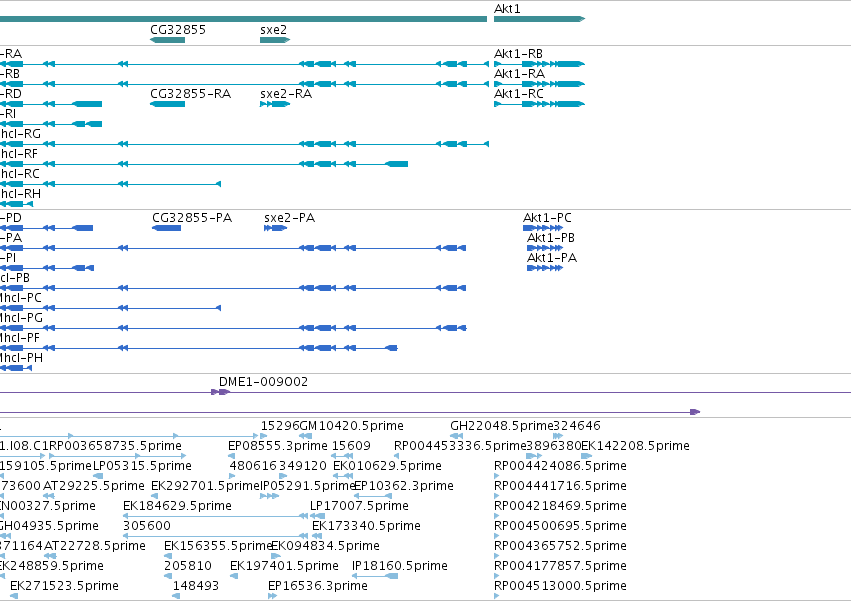Click the sxe2-RA transcript label
851x601 pixels.
tap(286, 94)
